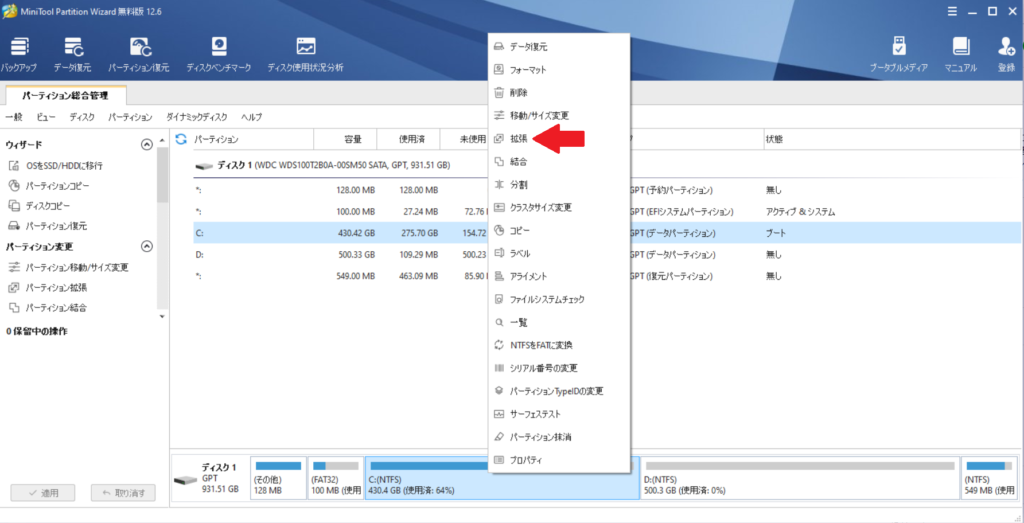The width and height of the screenshot is (1024, 523).
Task: Open the ヘルプ menu
Action: point(251,117)
